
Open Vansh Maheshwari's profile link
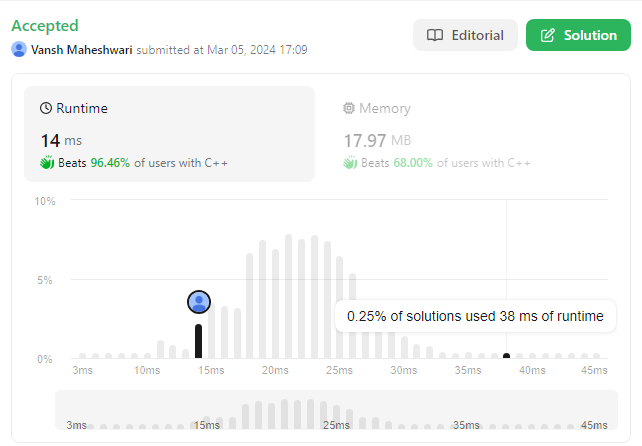click(82, 49)
